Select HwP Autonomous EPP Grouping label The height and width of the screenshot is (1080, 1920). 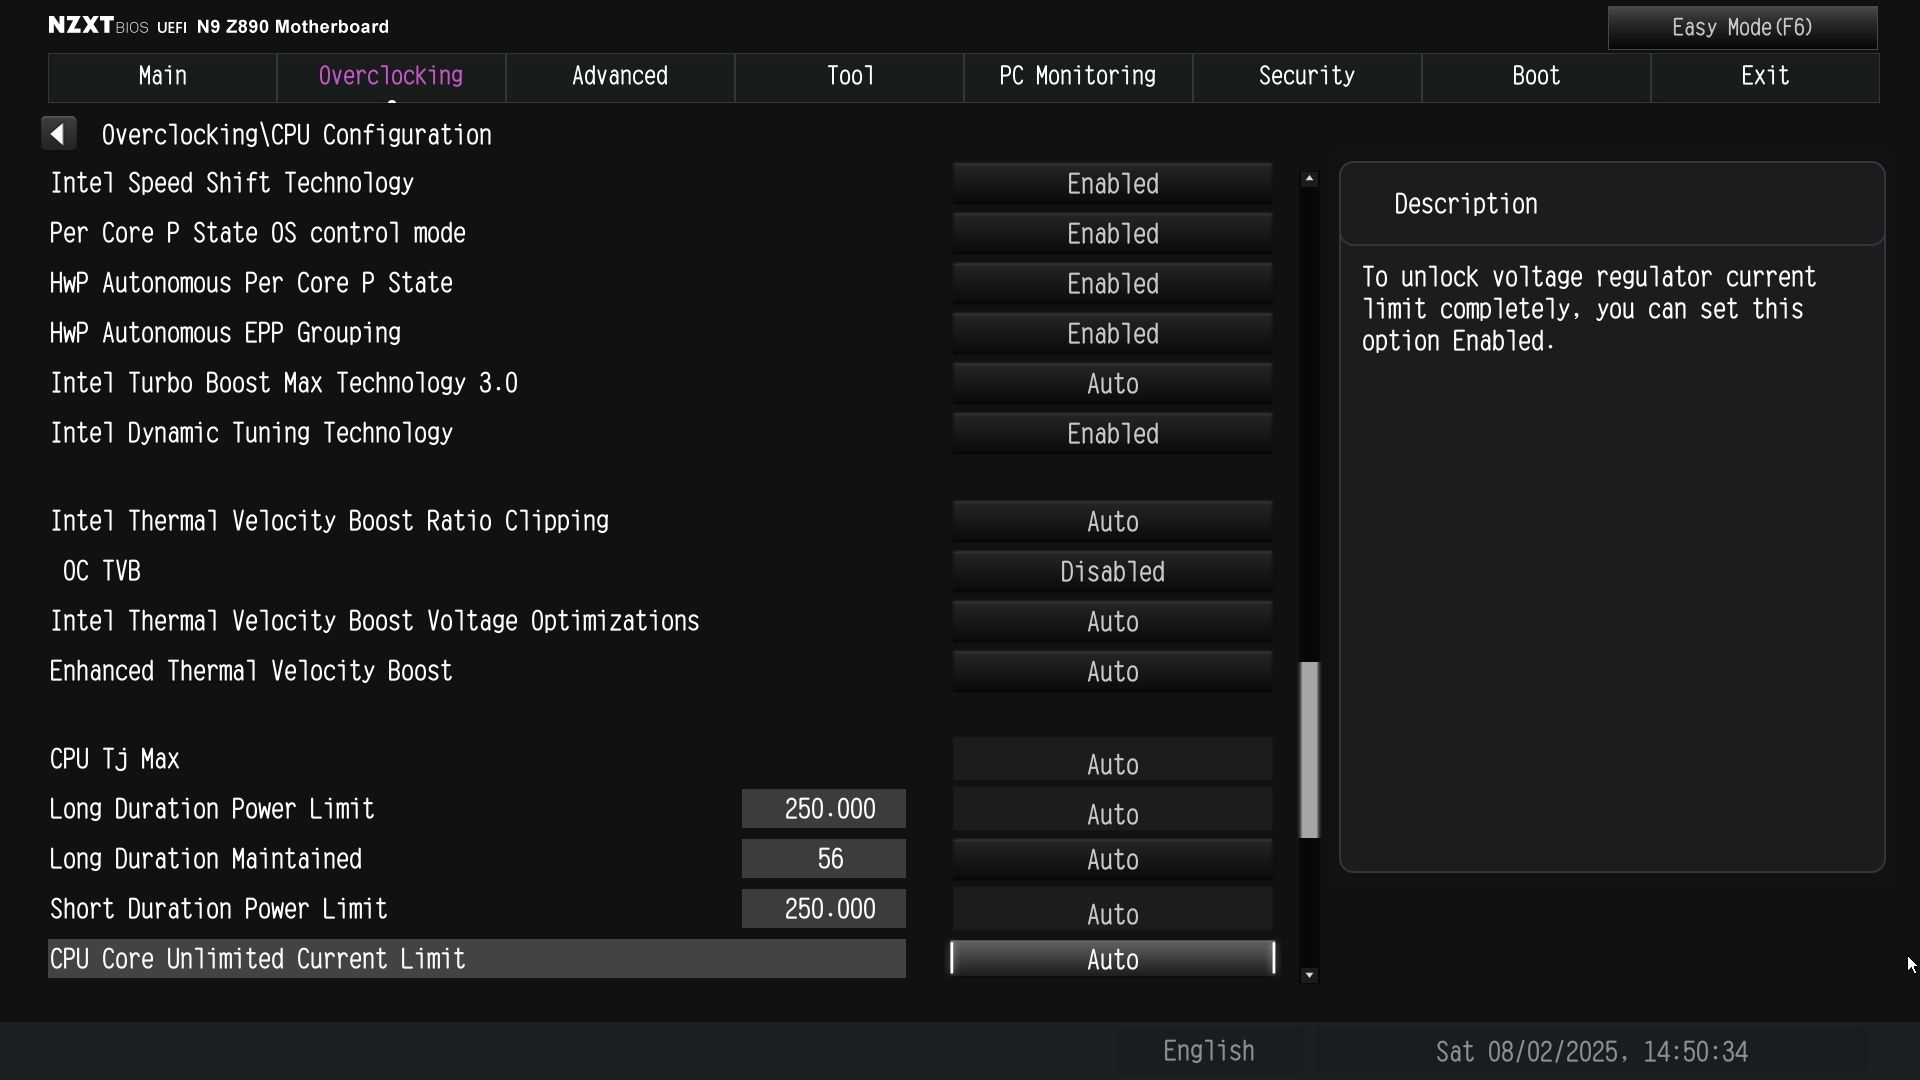pos(225,334)
